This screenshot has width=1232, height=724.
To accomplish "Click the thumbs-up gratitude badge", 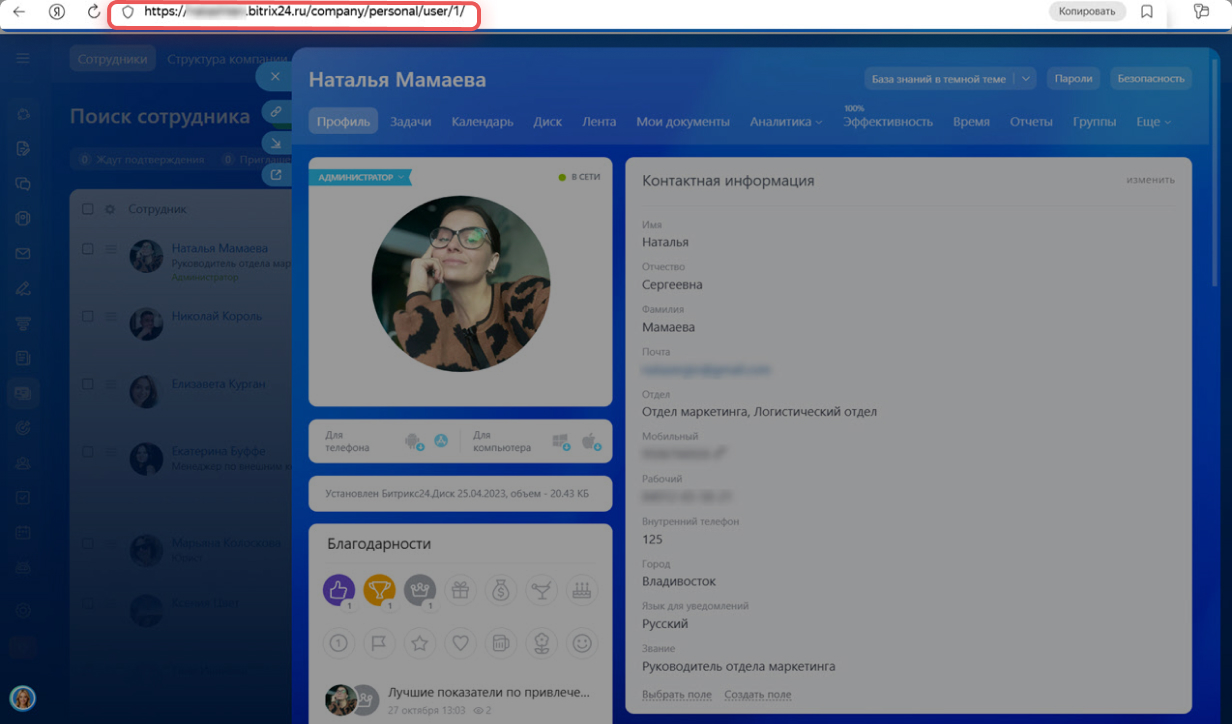I will click(339, 590).
